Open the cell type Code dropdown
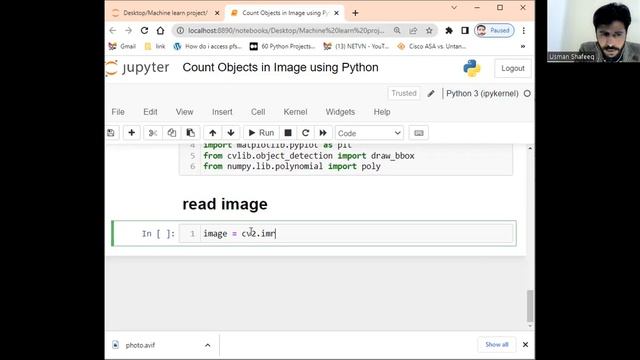640x360 pixels. pos(369,133)
